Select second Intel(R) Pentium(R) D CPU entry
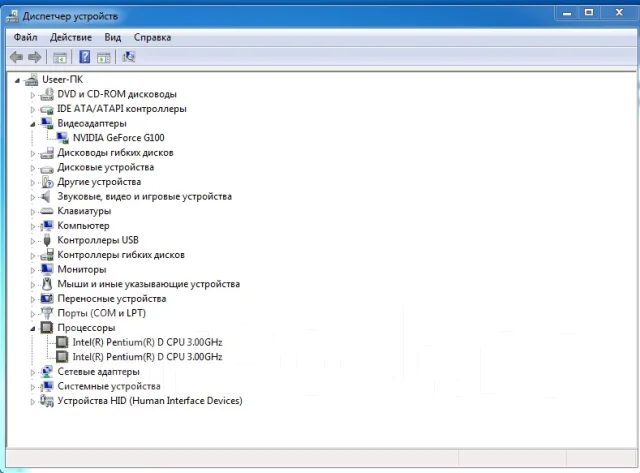This screenshot has width=640, height=473. point(147,357)
